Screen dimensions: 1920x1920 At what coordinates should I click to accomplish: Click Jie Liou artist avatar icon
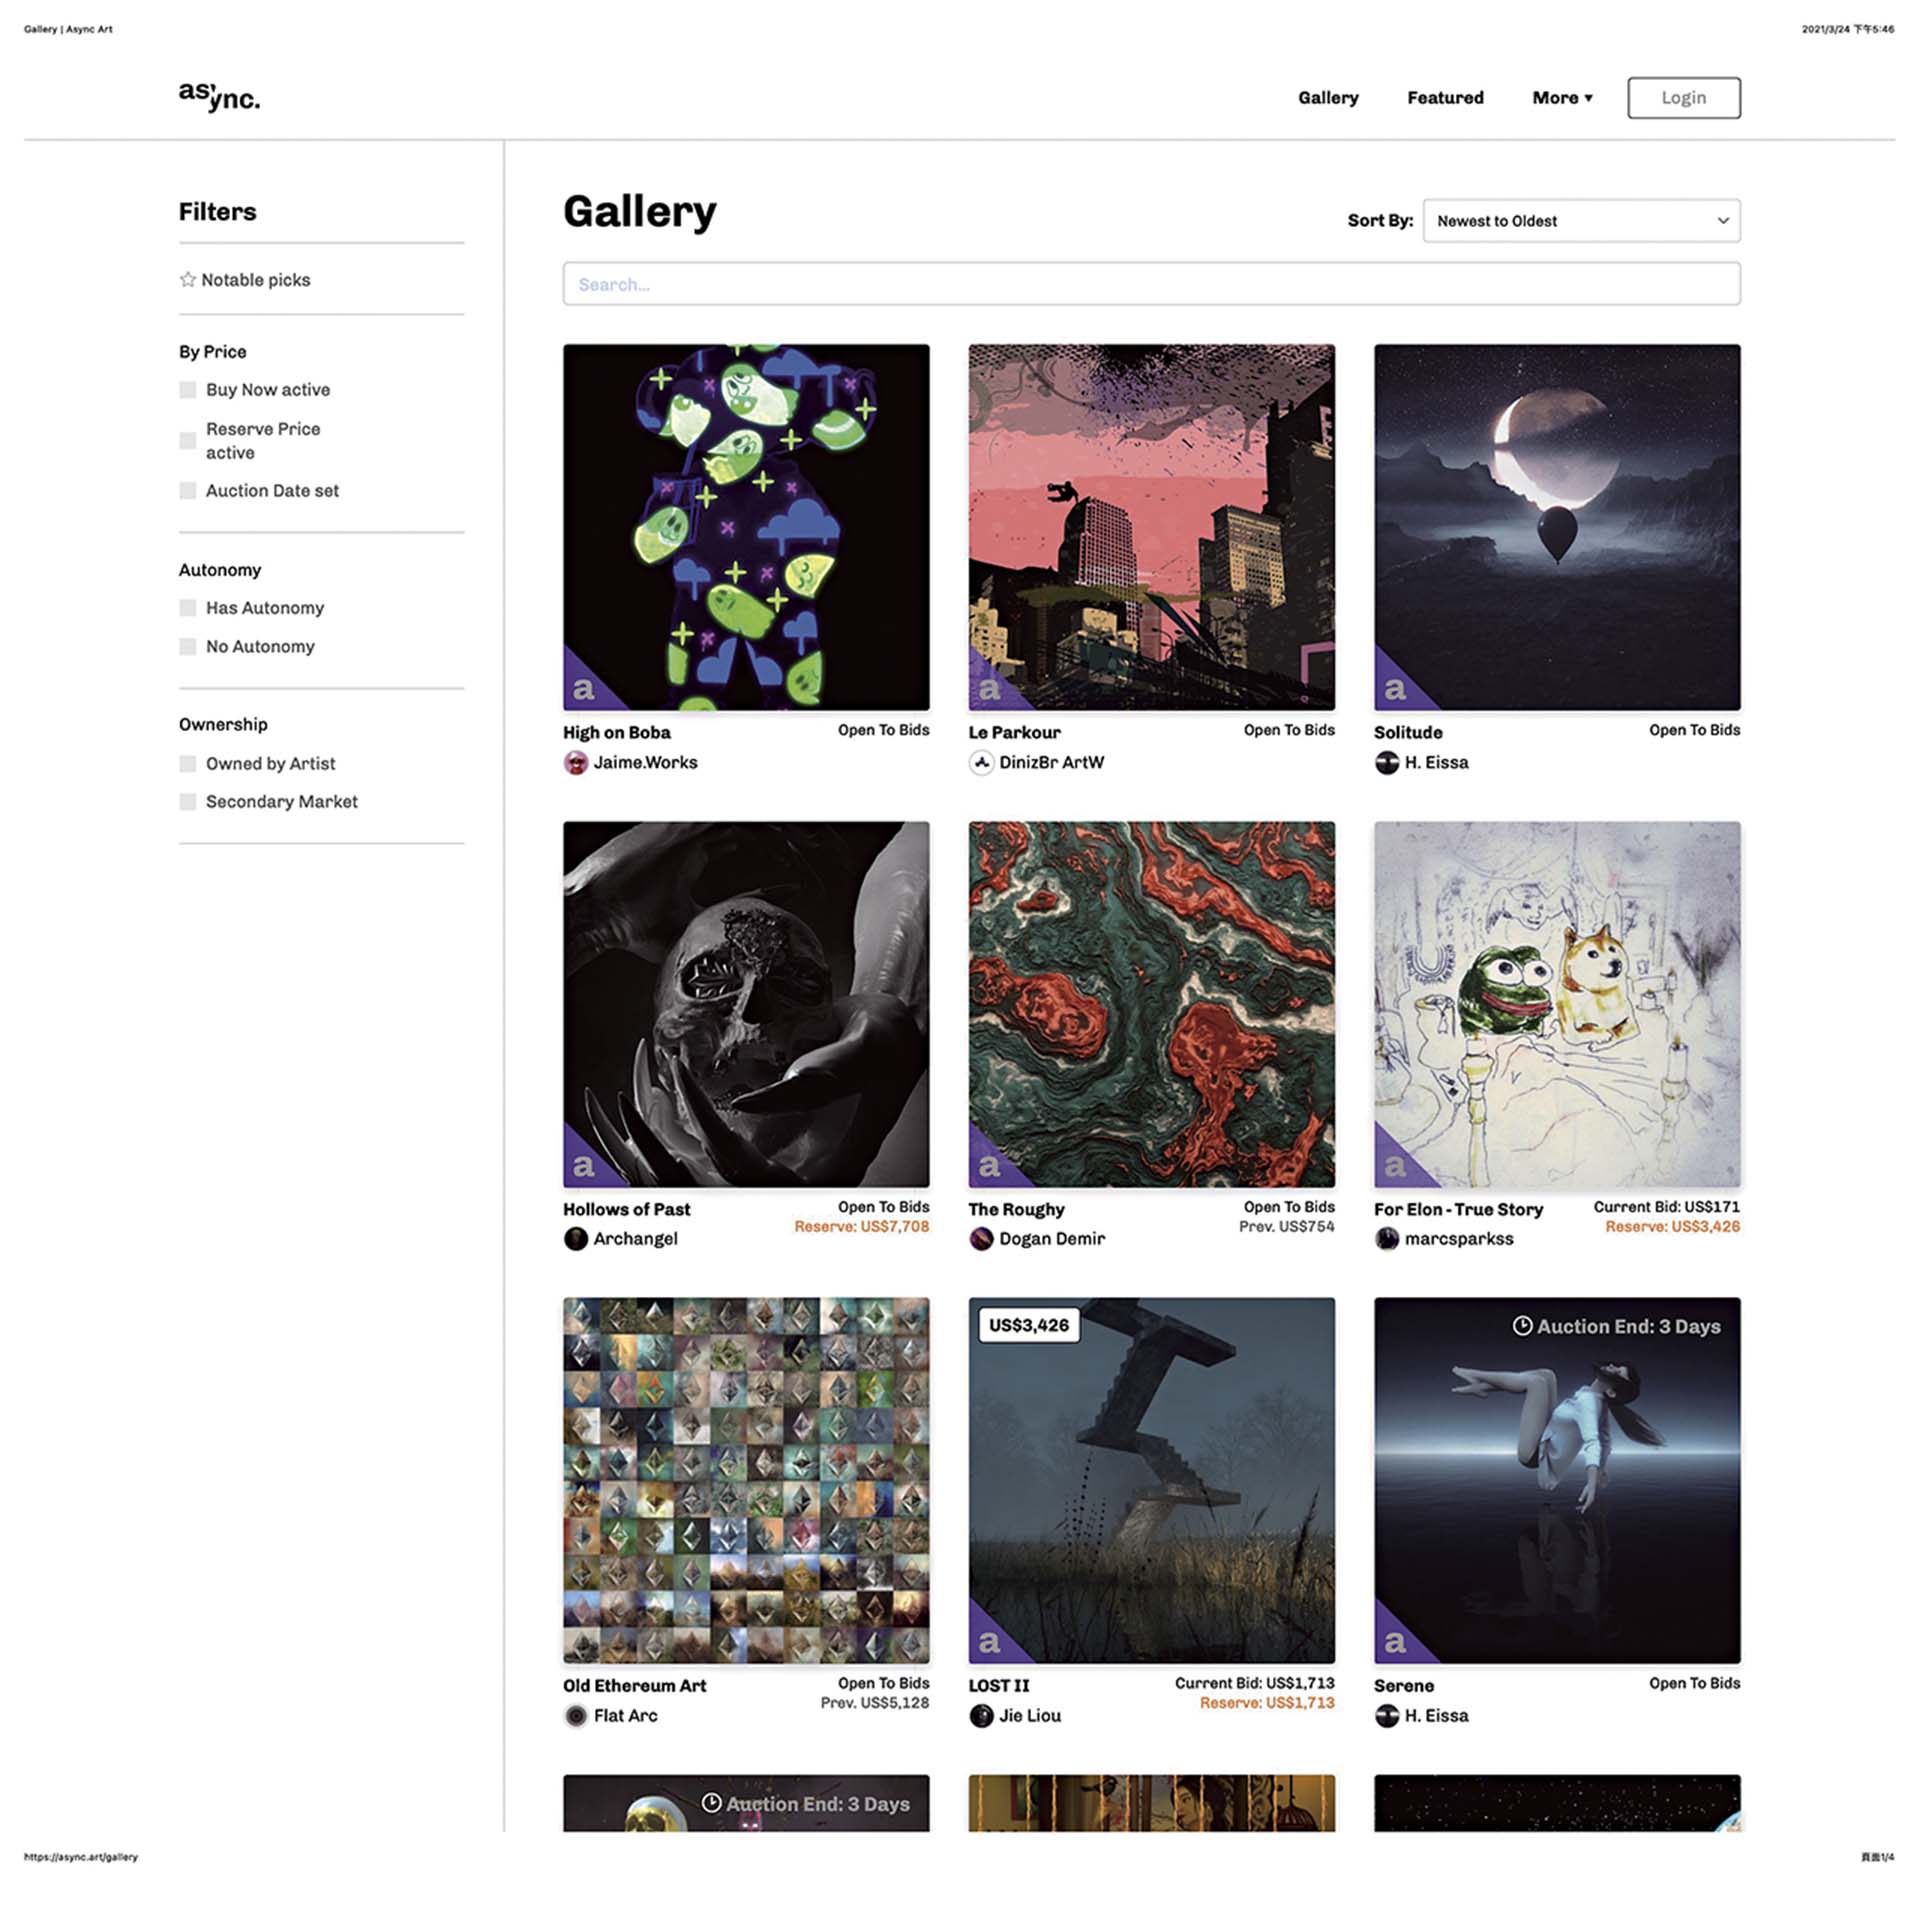pyautogui.click(x=981, y=1716)
